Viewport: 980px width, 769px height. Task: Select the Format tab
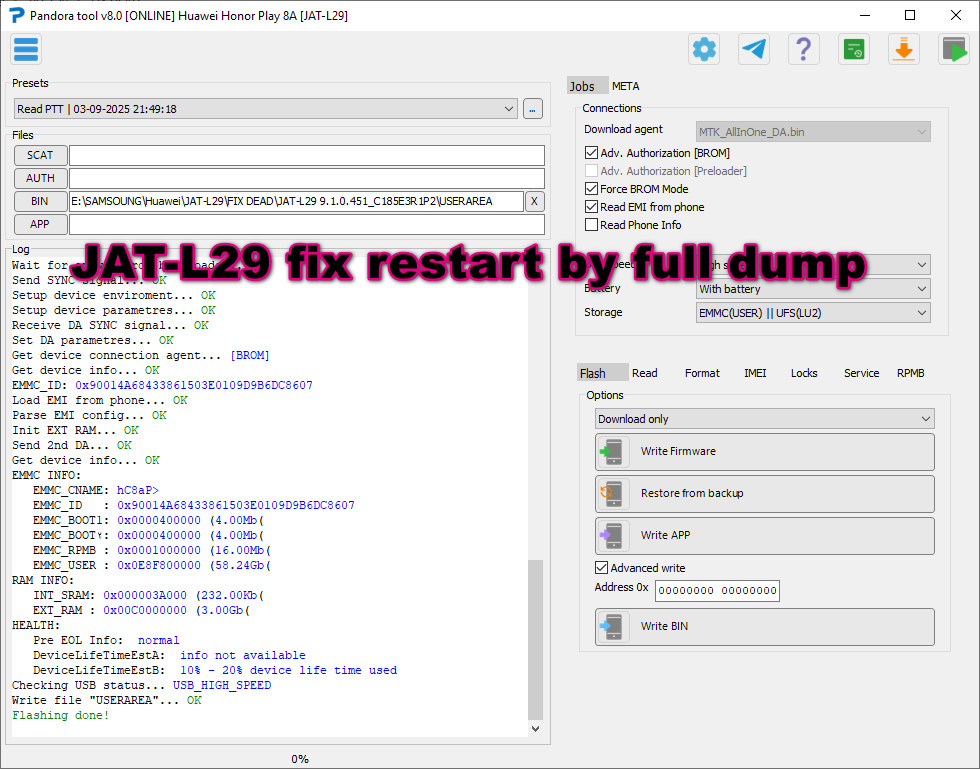tap(702, 373)
